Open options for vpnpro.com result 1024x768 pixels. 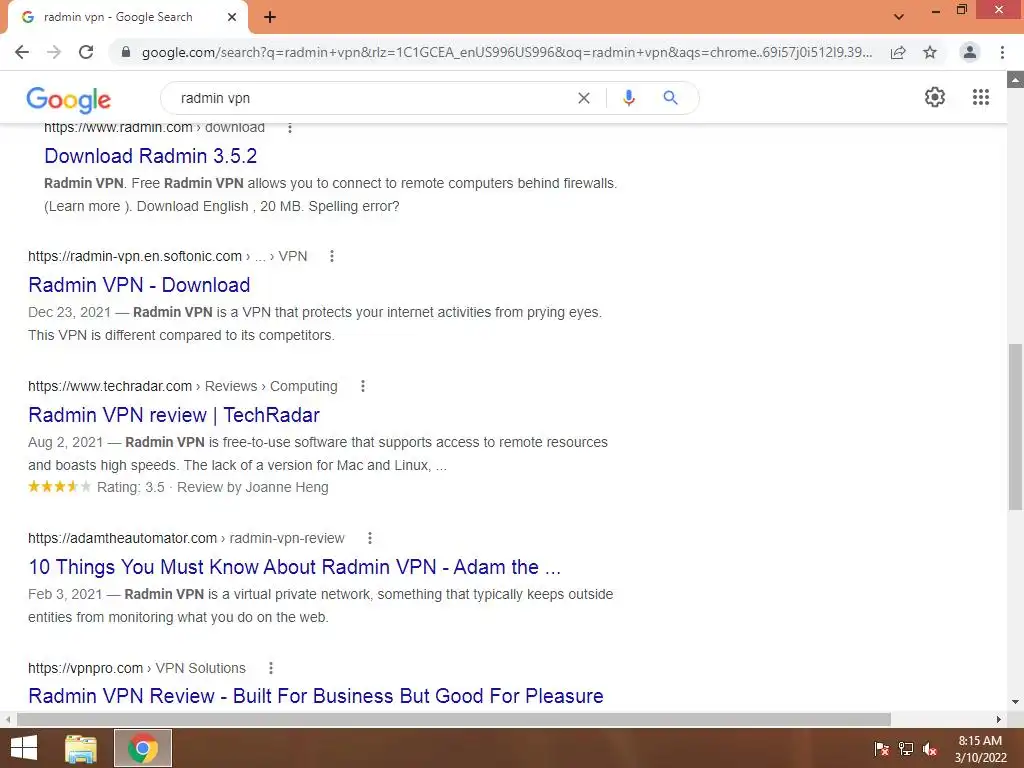click(271, 668)
